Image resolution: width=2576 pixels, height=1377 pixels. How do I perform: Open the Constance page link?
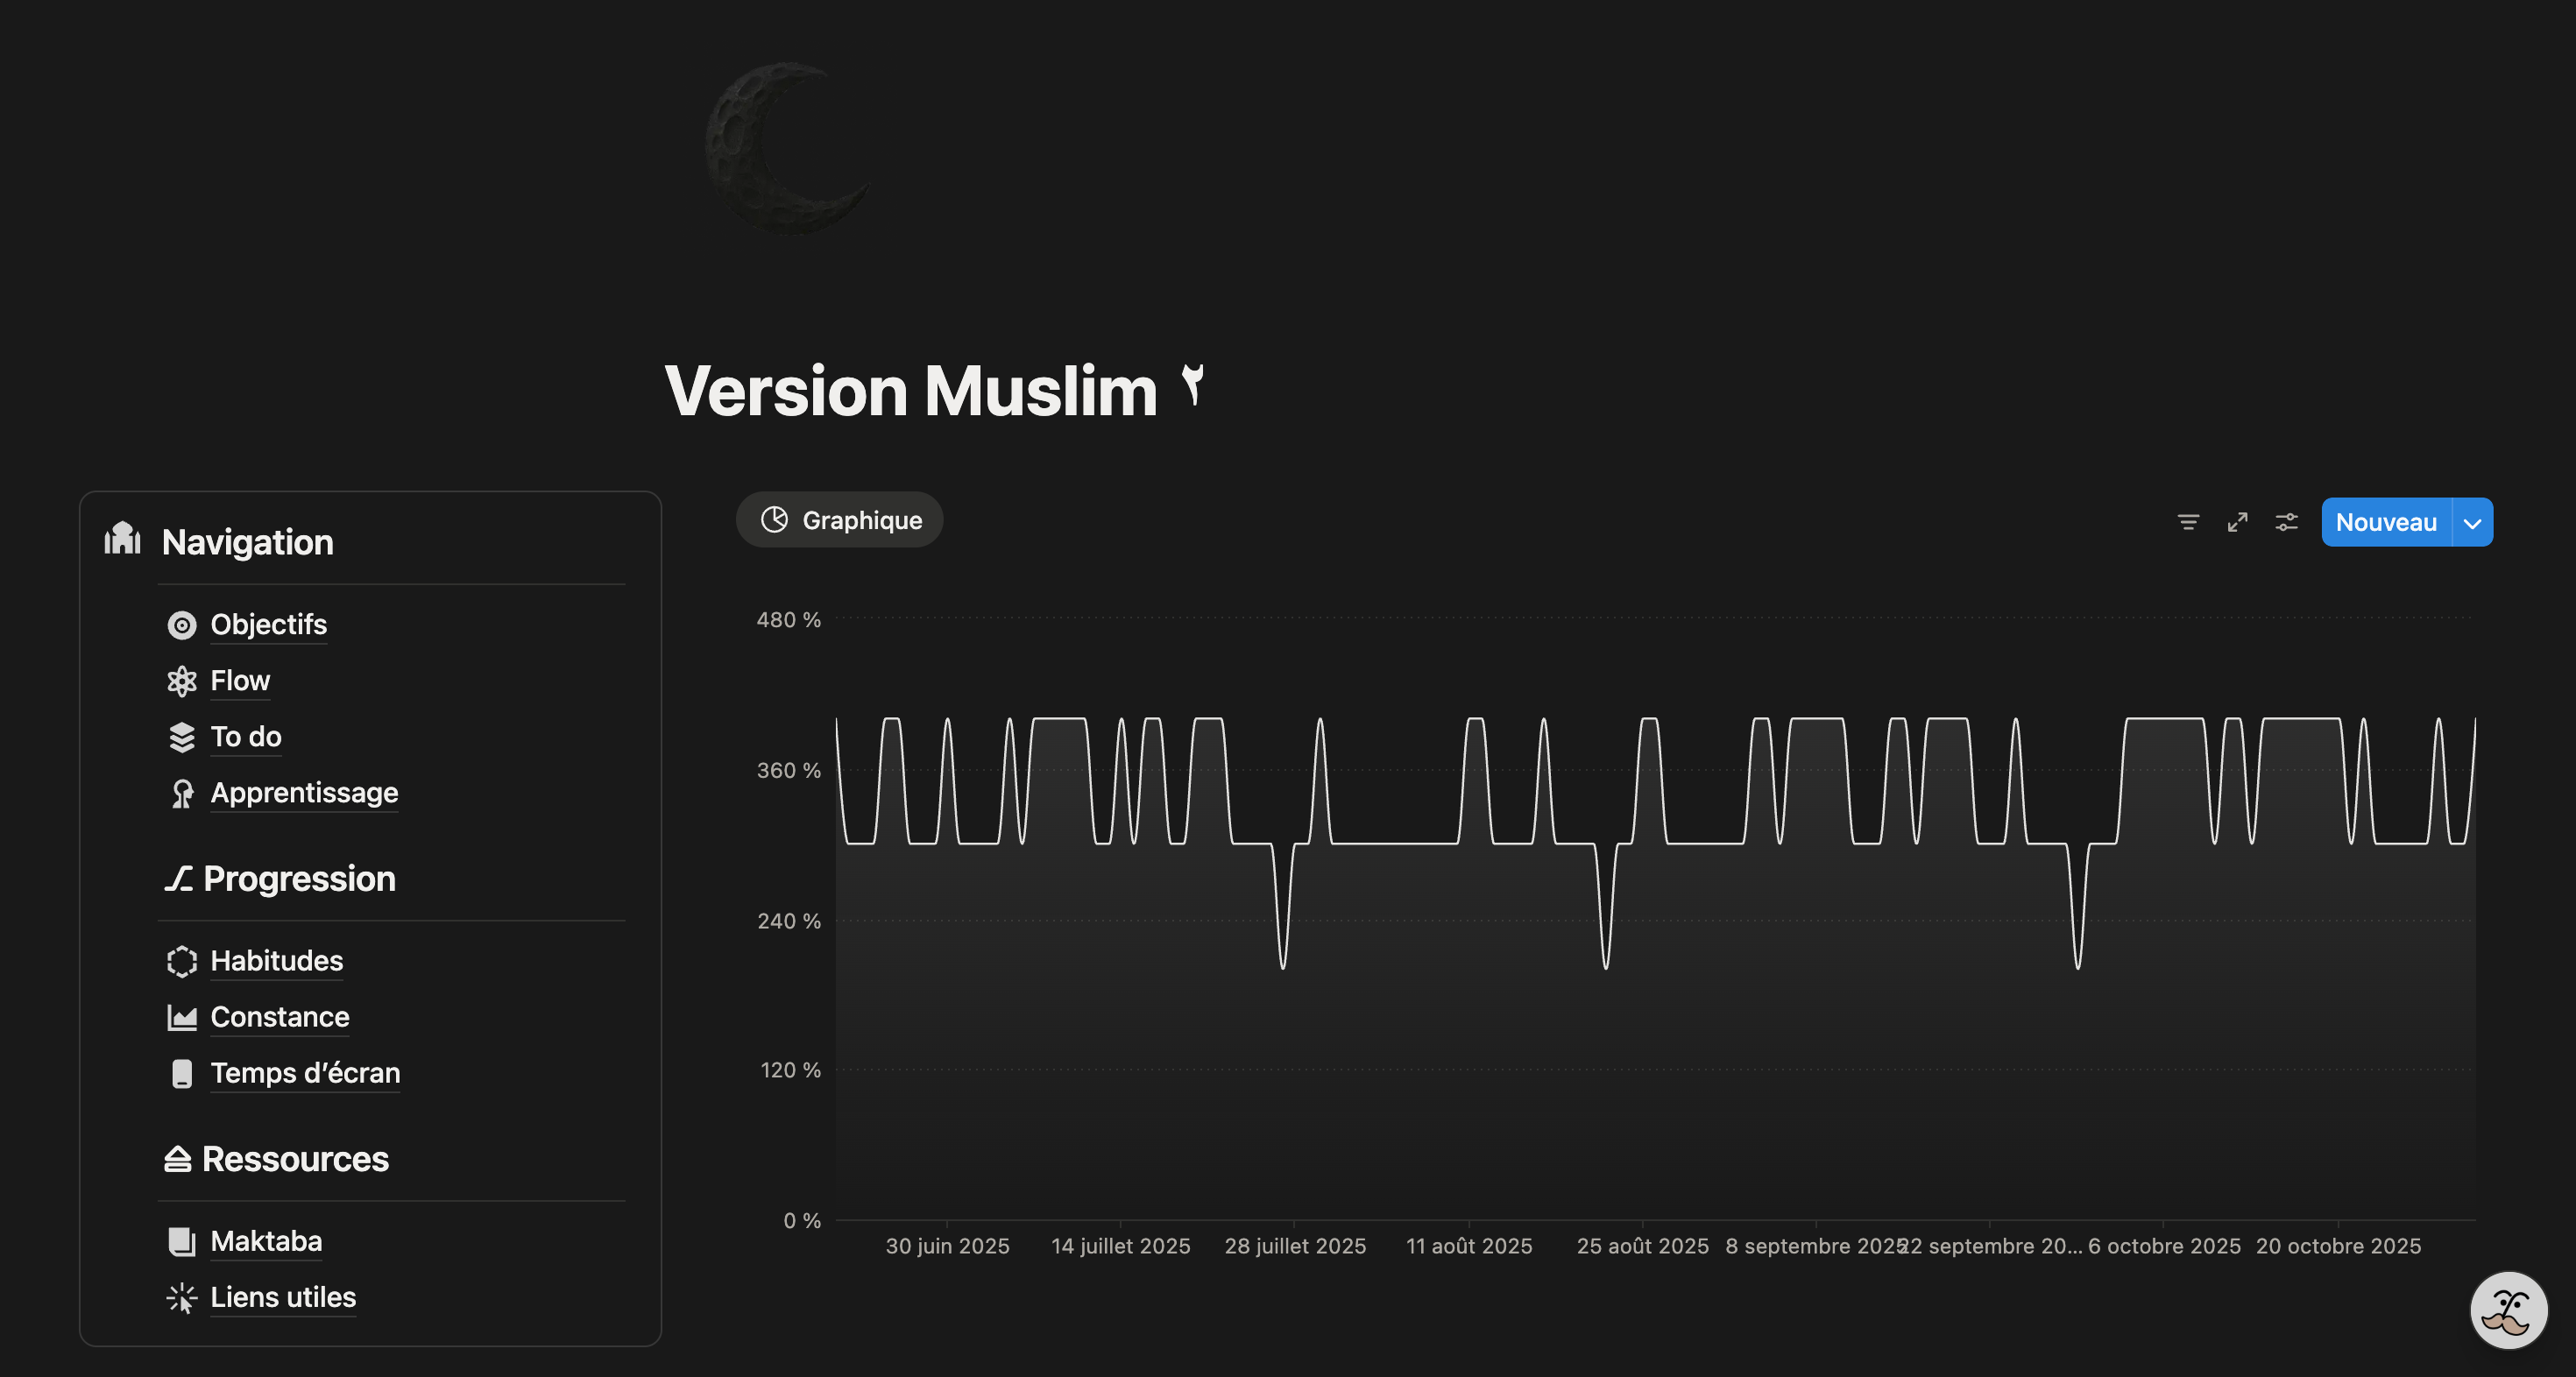(280, 1016)
